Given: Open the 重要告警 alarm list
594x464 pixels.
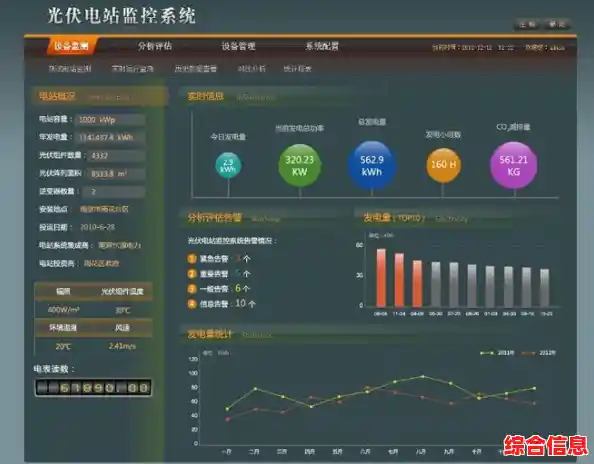Looking at the screenshot, I should pyautogui.click(x=214, y=273).
